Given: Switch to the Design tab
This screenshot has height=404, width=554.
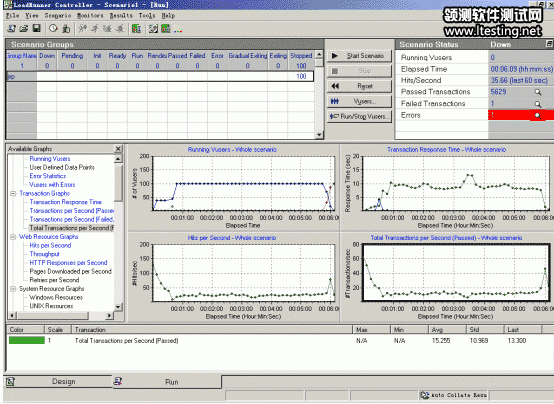Looking at the screenshot, I should 58,381.
